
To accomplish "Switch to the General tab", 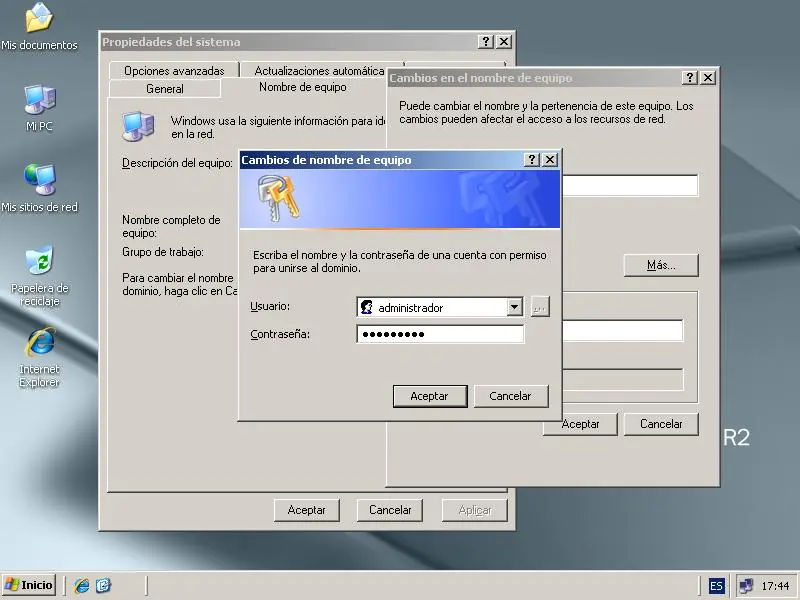I will click(x=165, y=88).
